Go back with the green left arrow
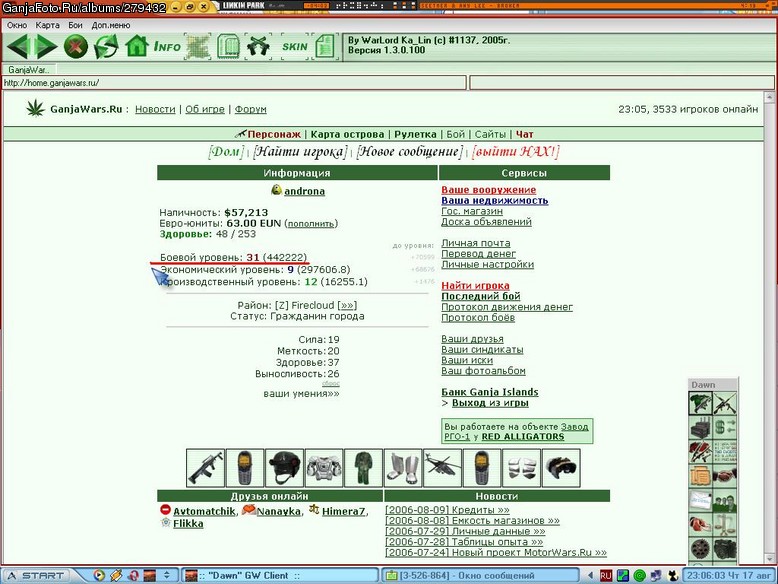This screenshot has height=584, width=778. [18, 47]
